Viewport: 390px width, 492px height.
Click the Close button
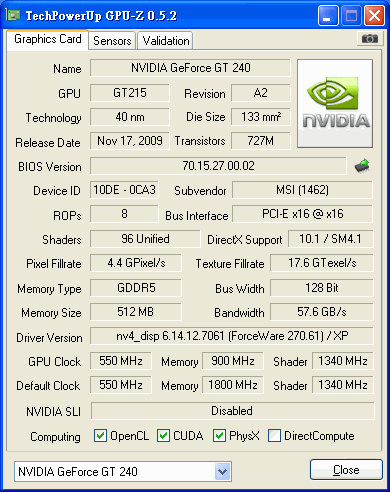click(346, 470)
